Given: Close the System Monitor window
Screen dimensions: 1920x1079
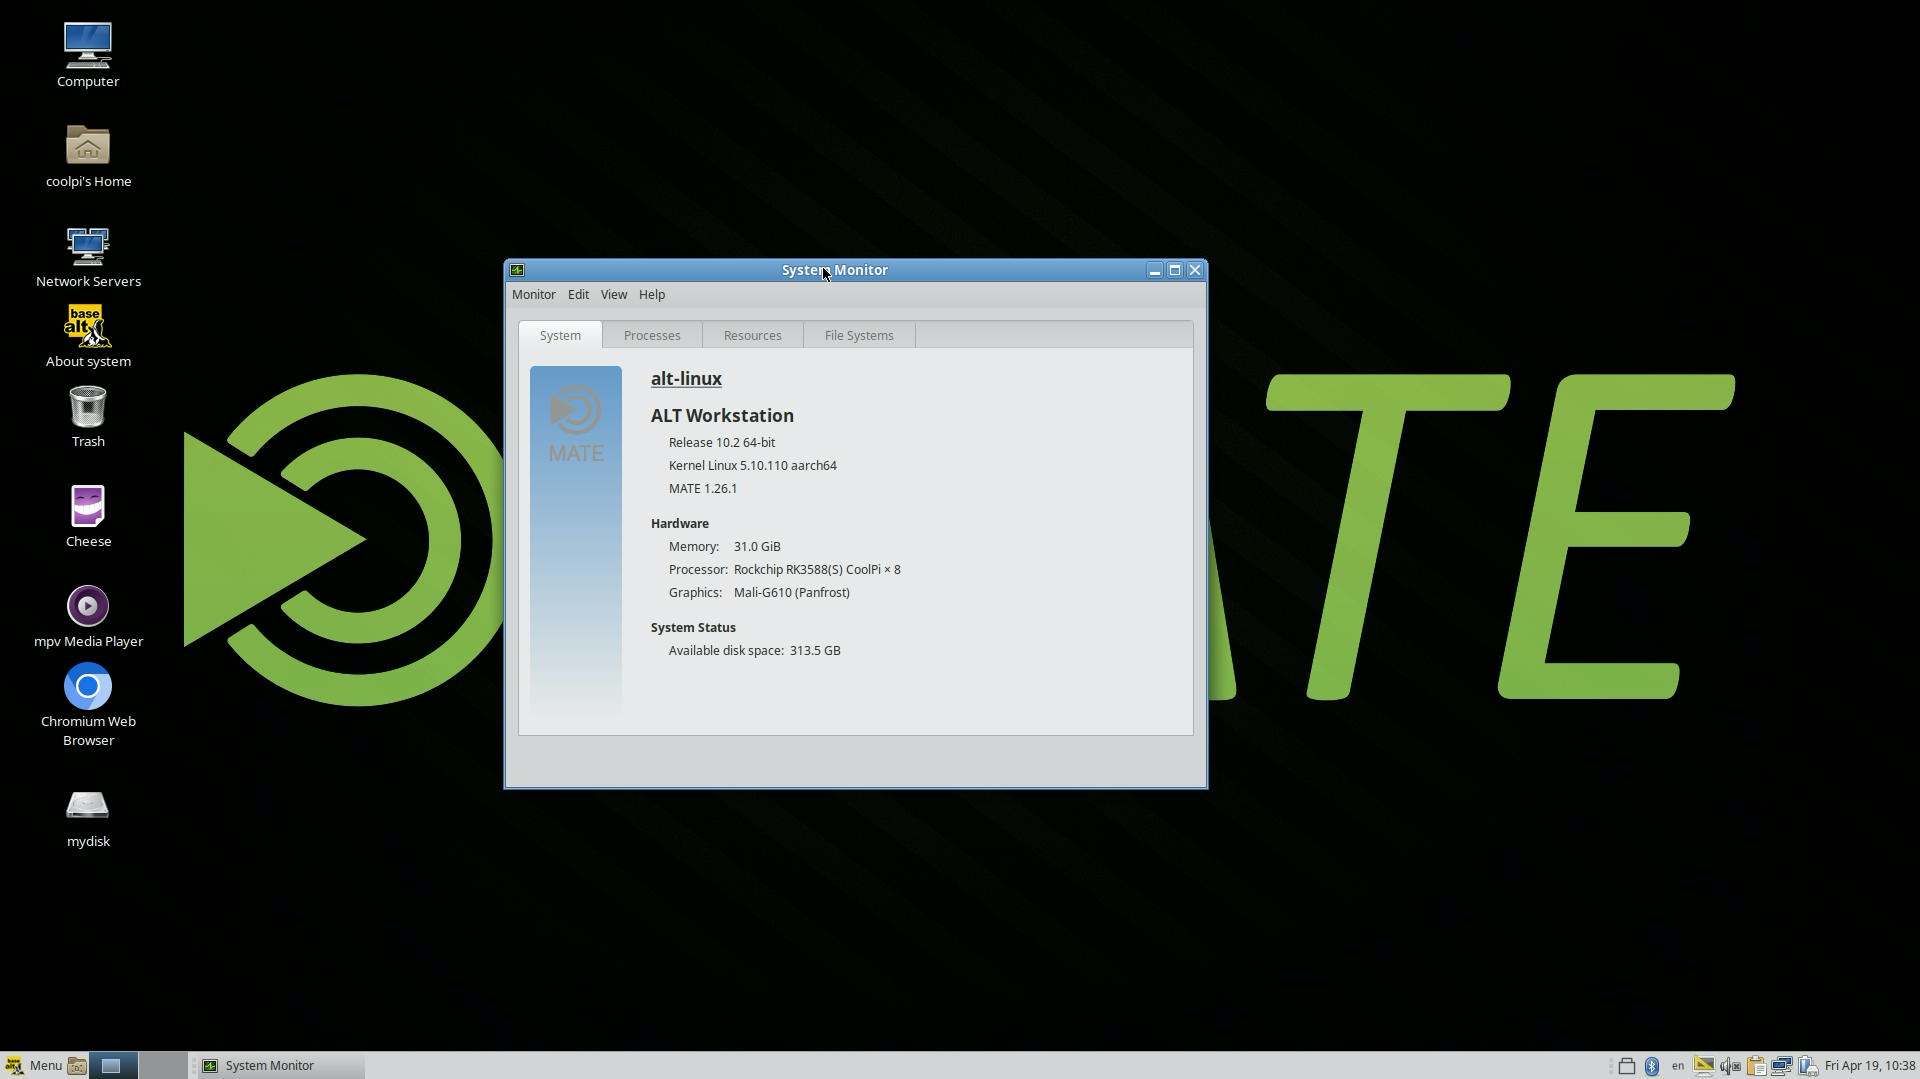Looking at the screenshot, I should click(1195, 270).
